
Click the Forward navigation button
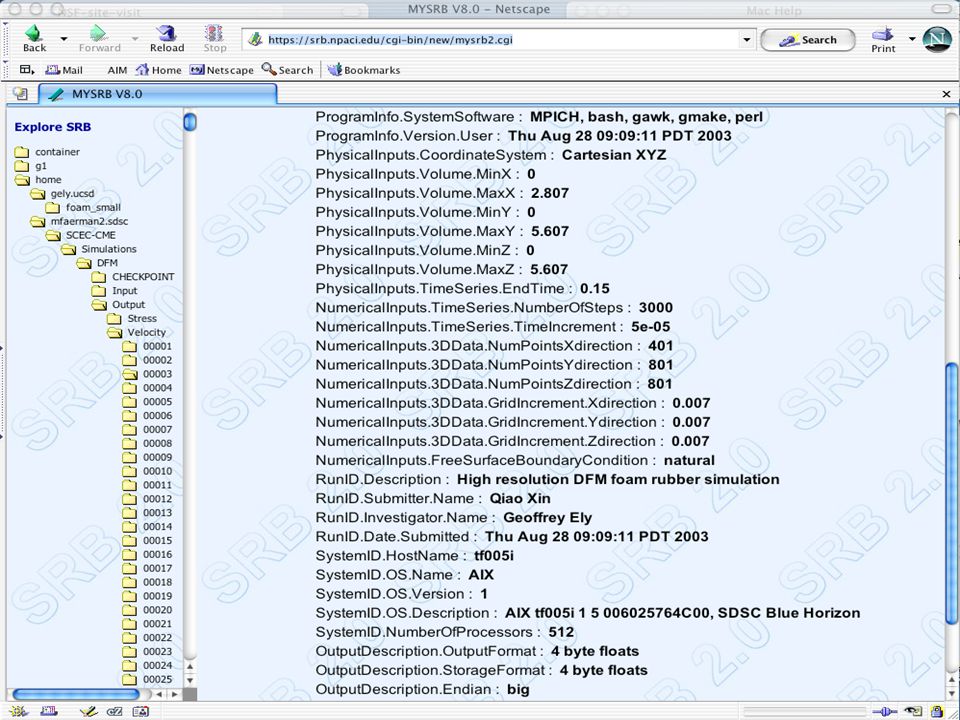click(99, 39)
